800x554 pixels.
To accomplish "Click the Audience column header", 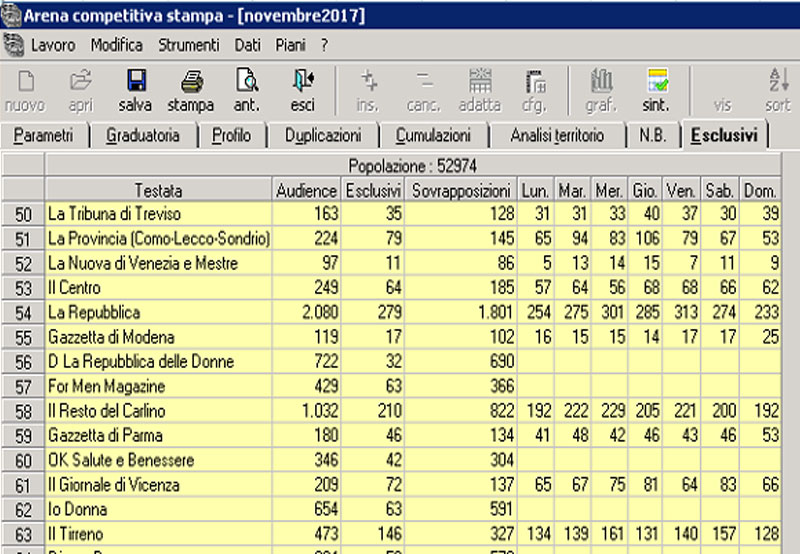I will click(305, 190).
